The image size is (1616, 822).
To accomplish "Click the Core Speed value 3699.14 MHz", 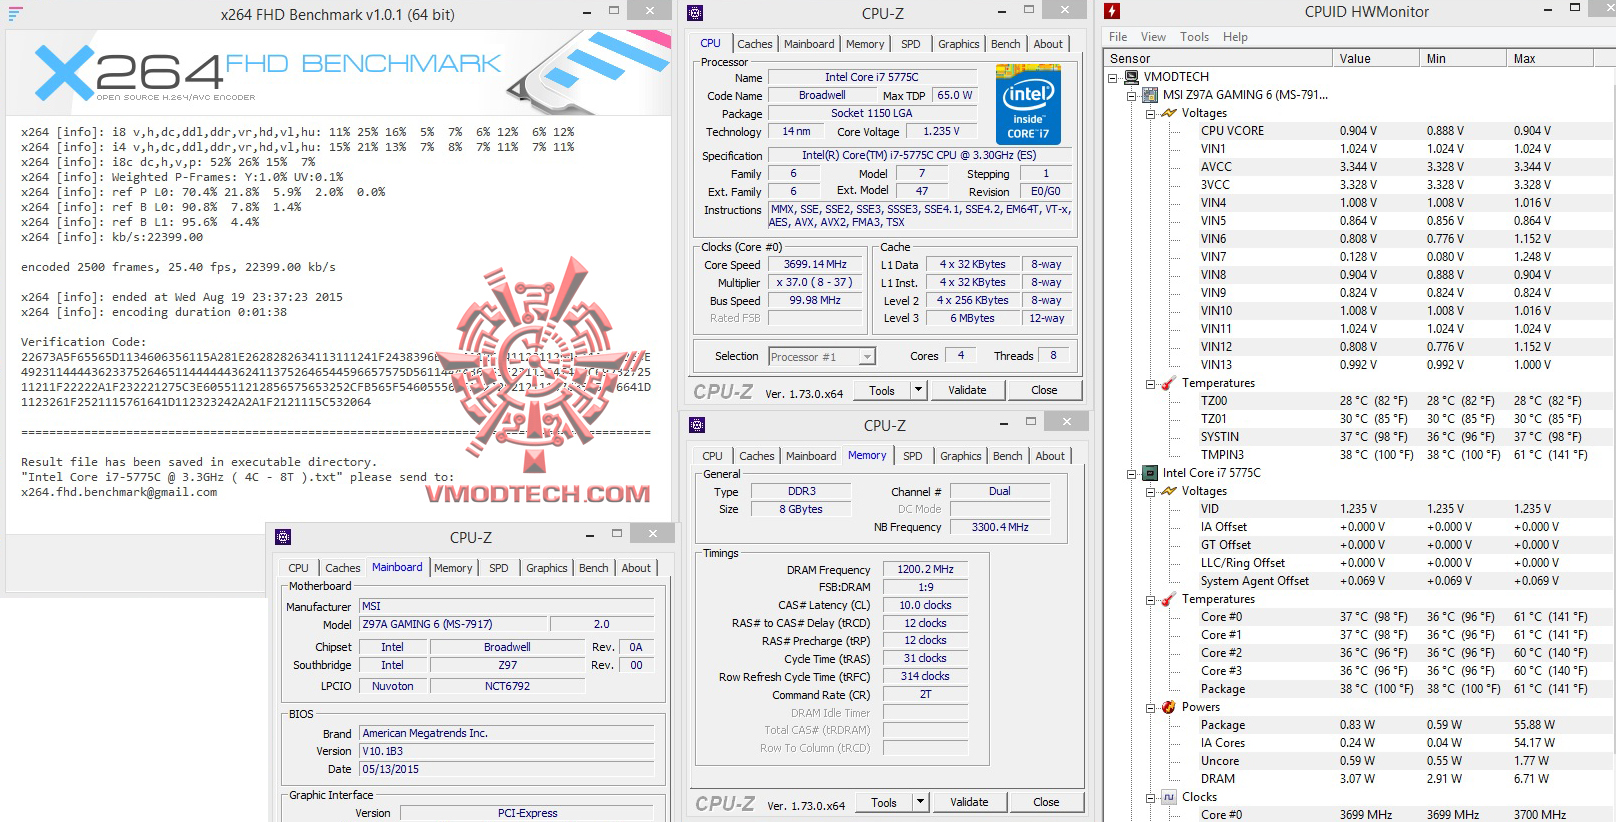I will 815,265.
